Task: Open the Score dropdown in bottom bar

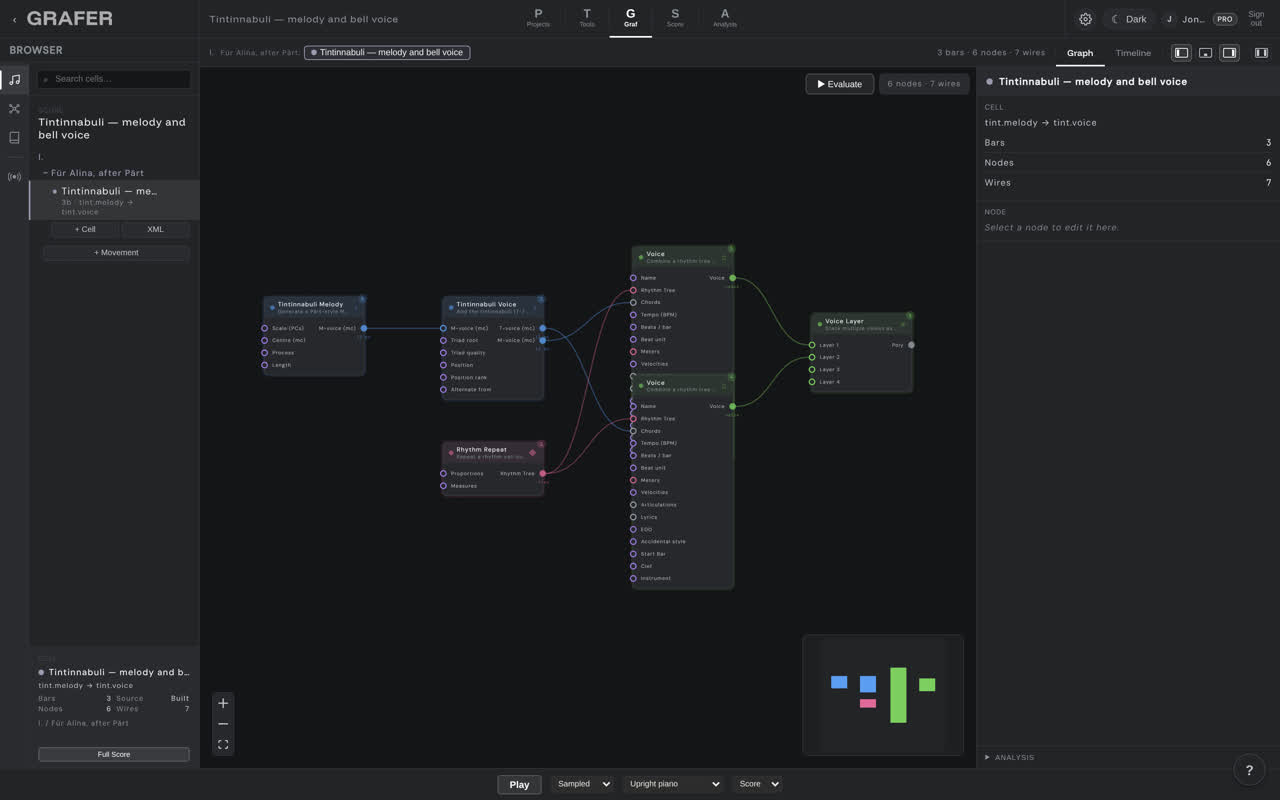Action: coord(757,784)
